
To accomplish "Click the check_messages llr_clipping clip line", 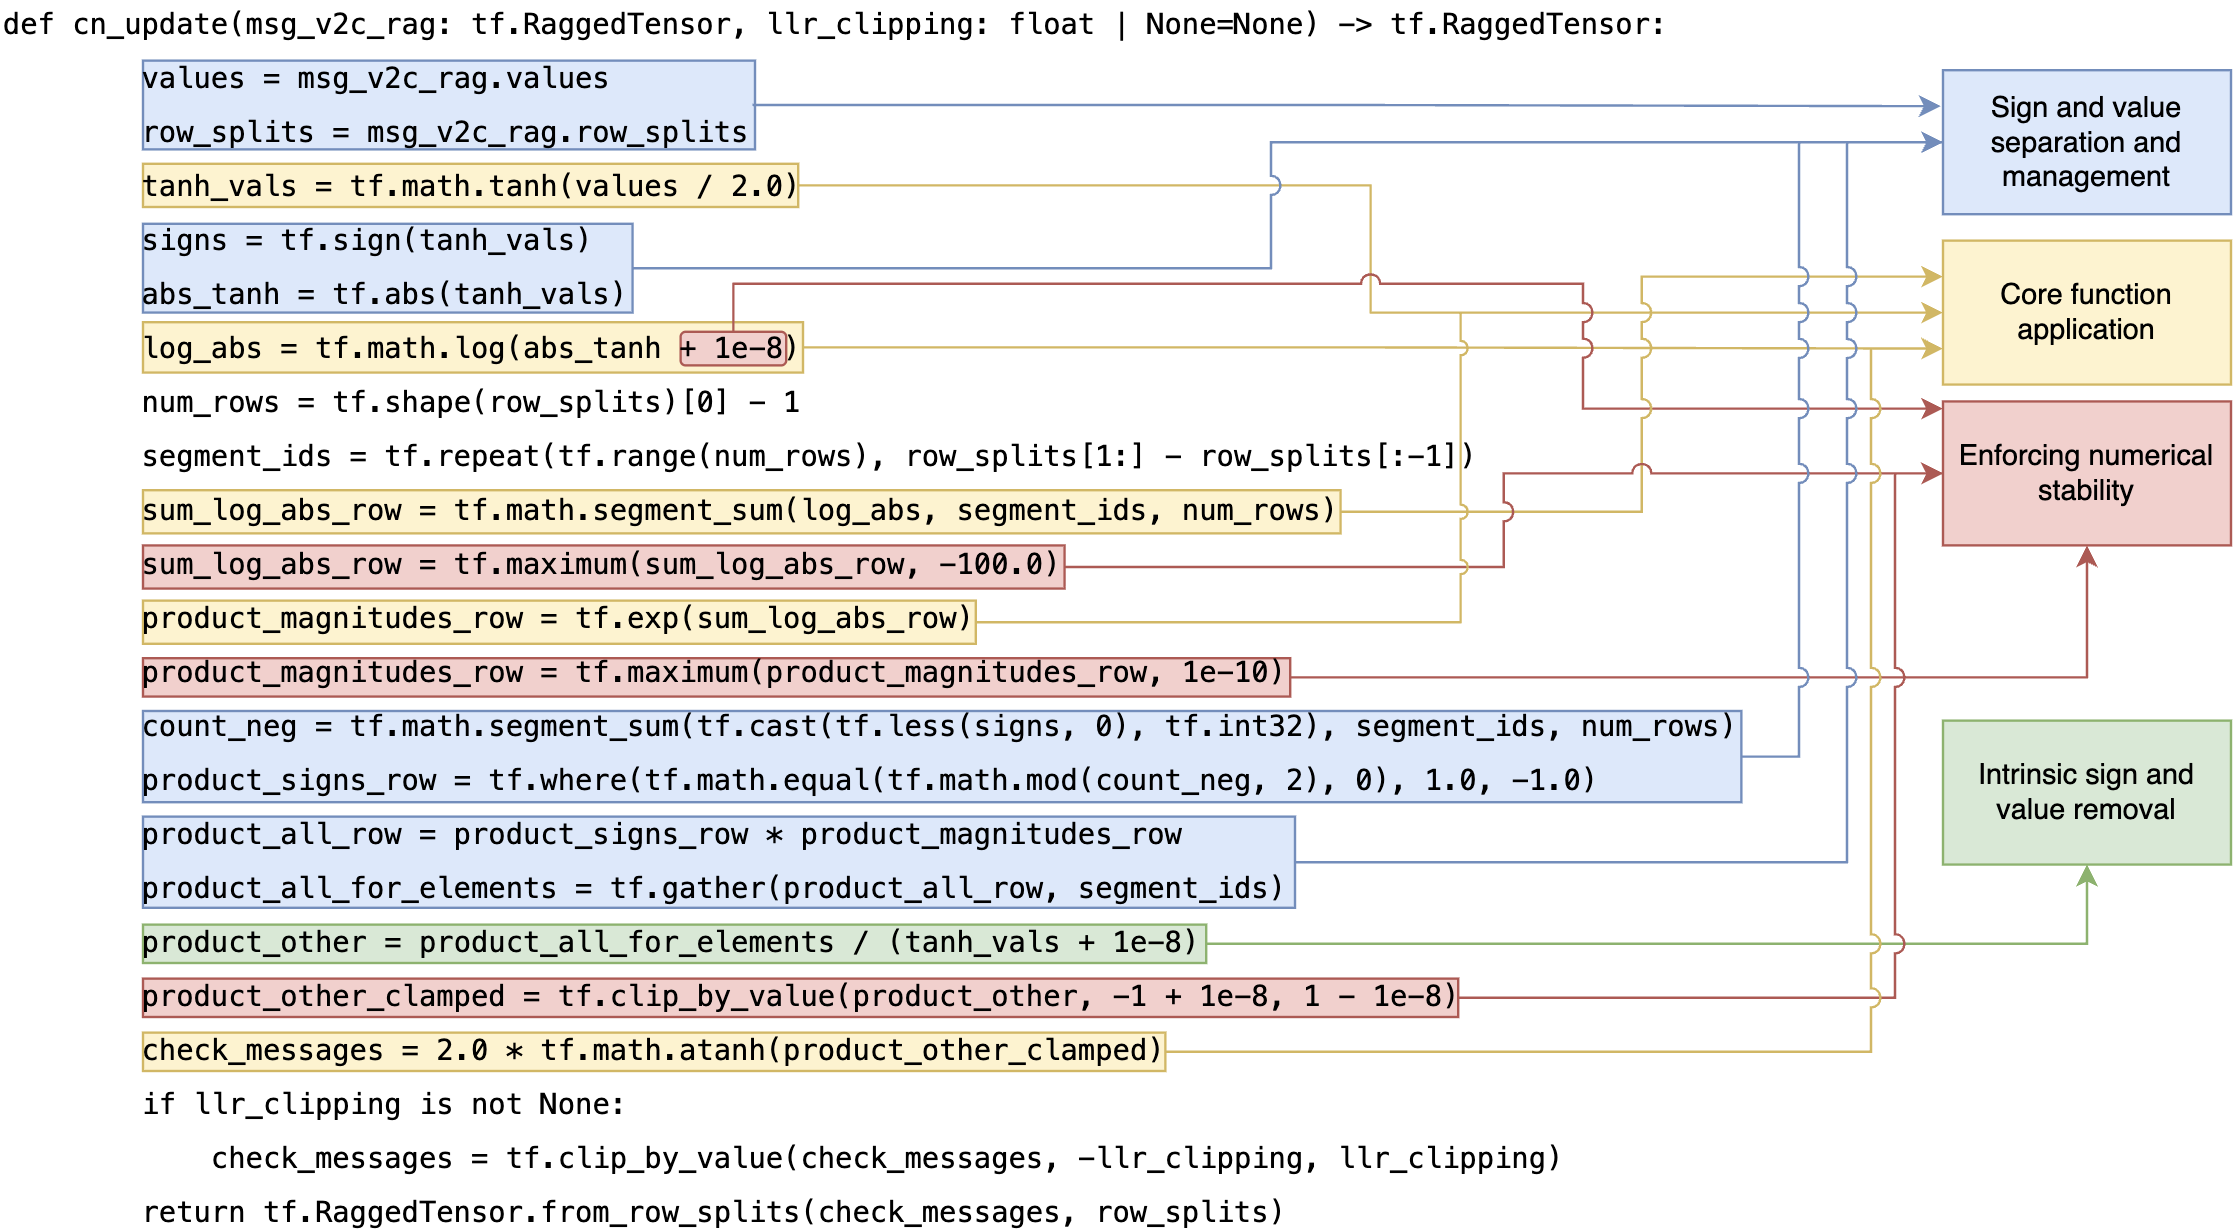I will coord(886,1158).
